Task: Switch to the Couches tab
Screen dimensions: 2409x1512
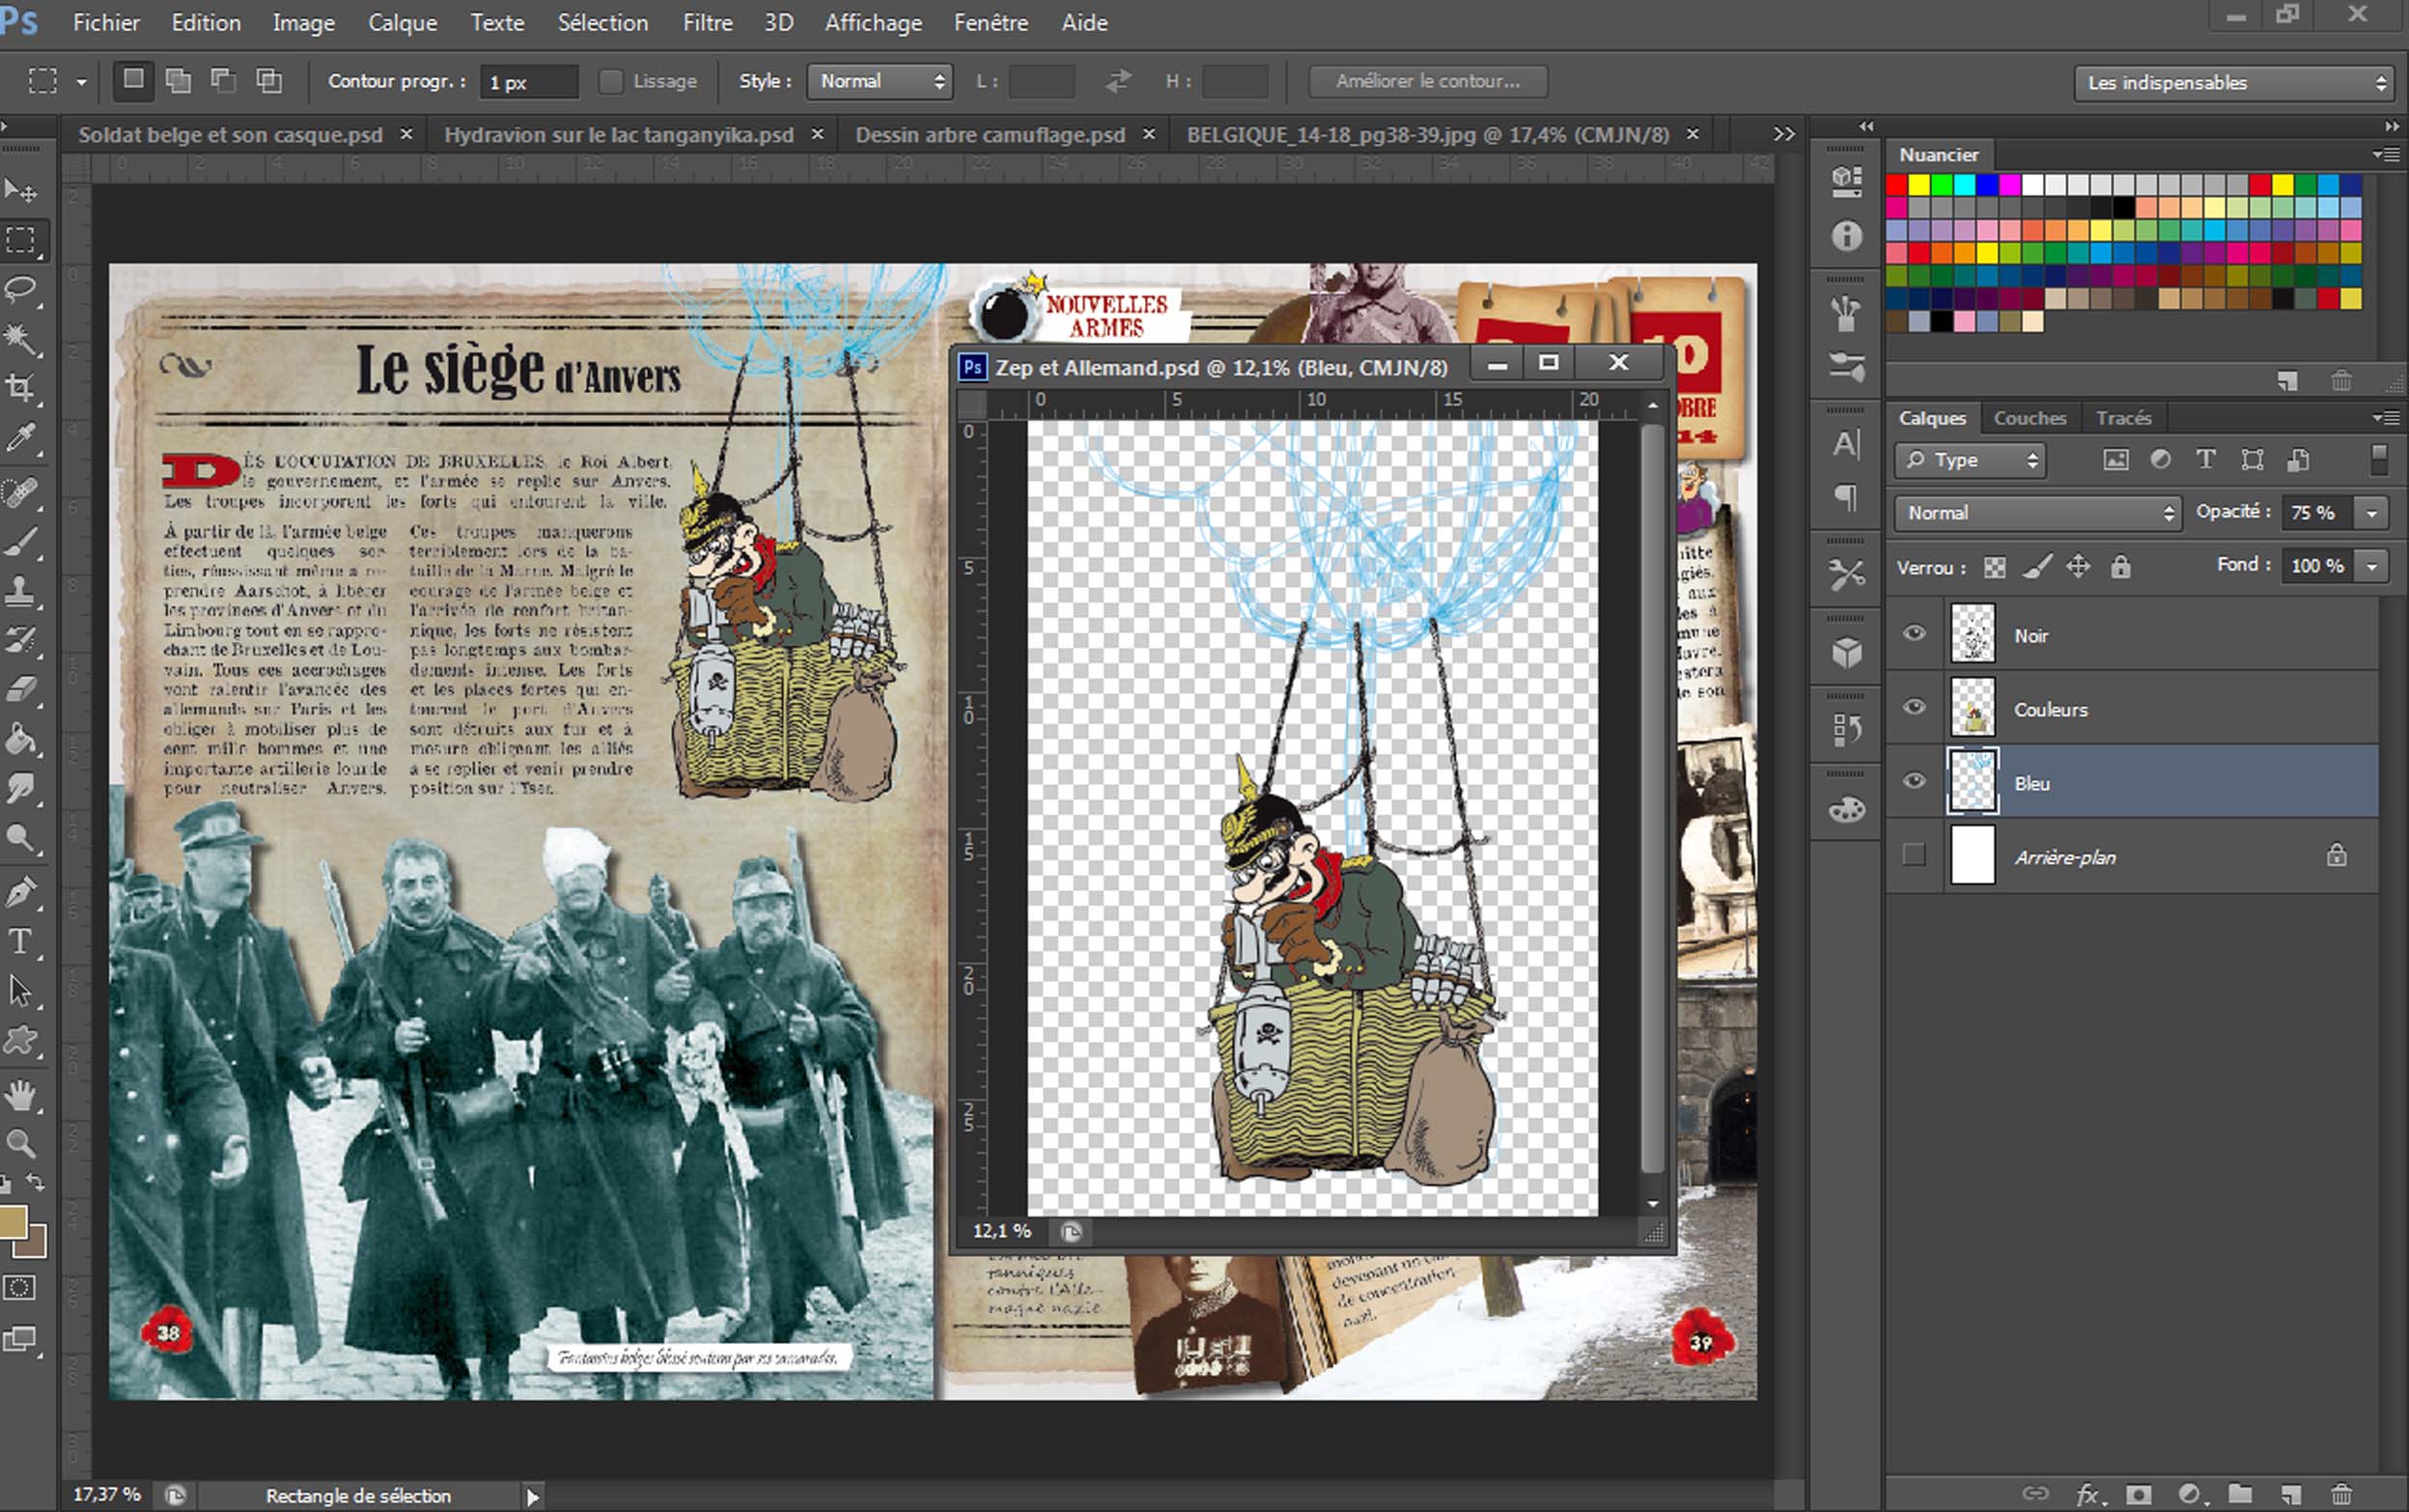Action: coord(2029,418)
